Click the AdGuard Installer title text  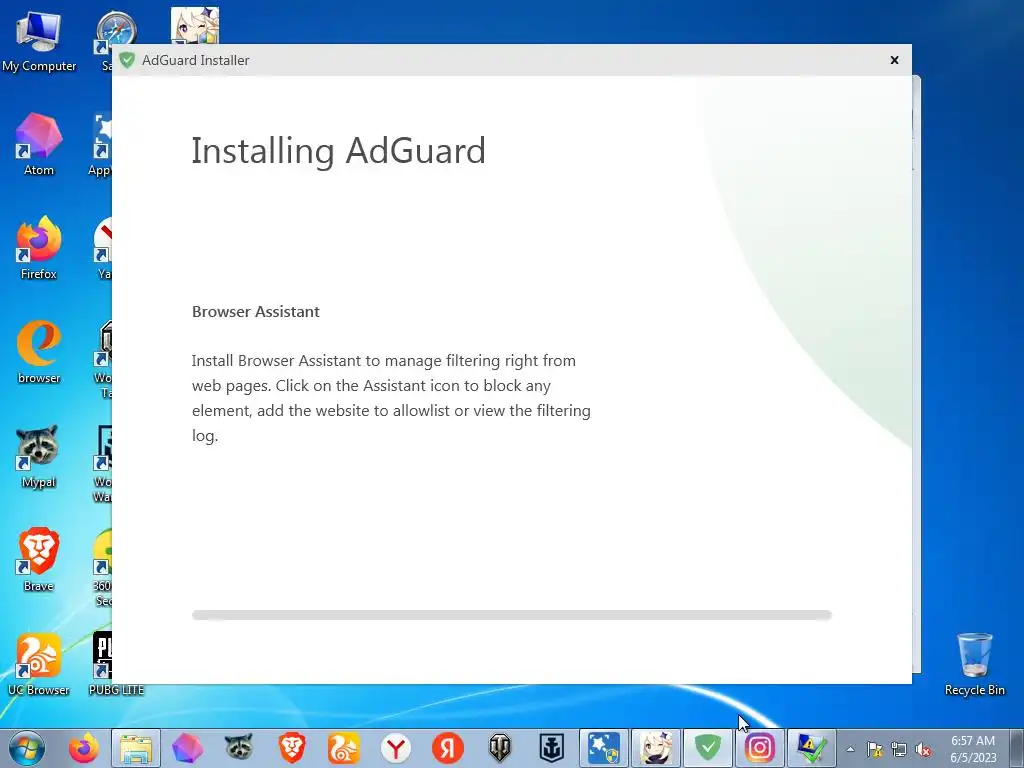pyautogui.click(x=195, y=60)
